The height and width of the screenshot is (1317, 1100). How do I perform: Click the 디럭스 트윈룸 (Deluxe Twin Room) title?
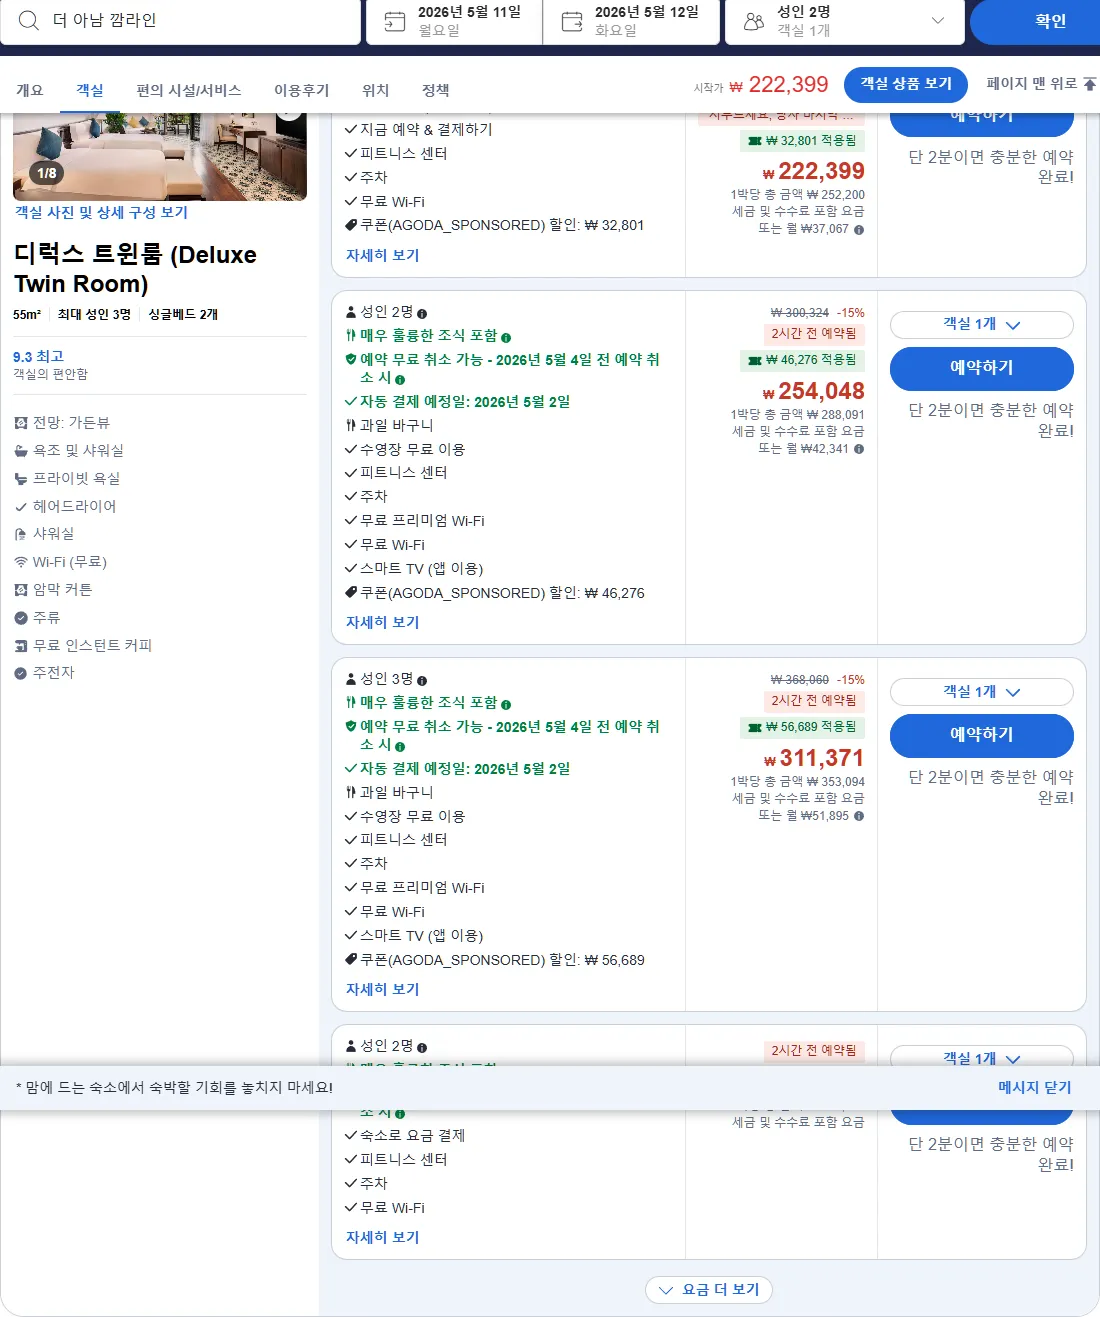pos(135,269)
